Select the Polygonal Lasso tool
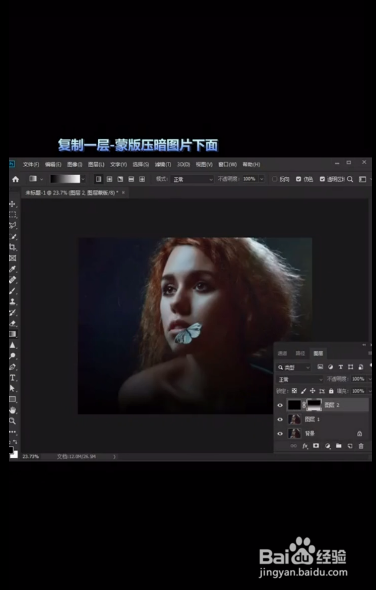 click(13, 226)
